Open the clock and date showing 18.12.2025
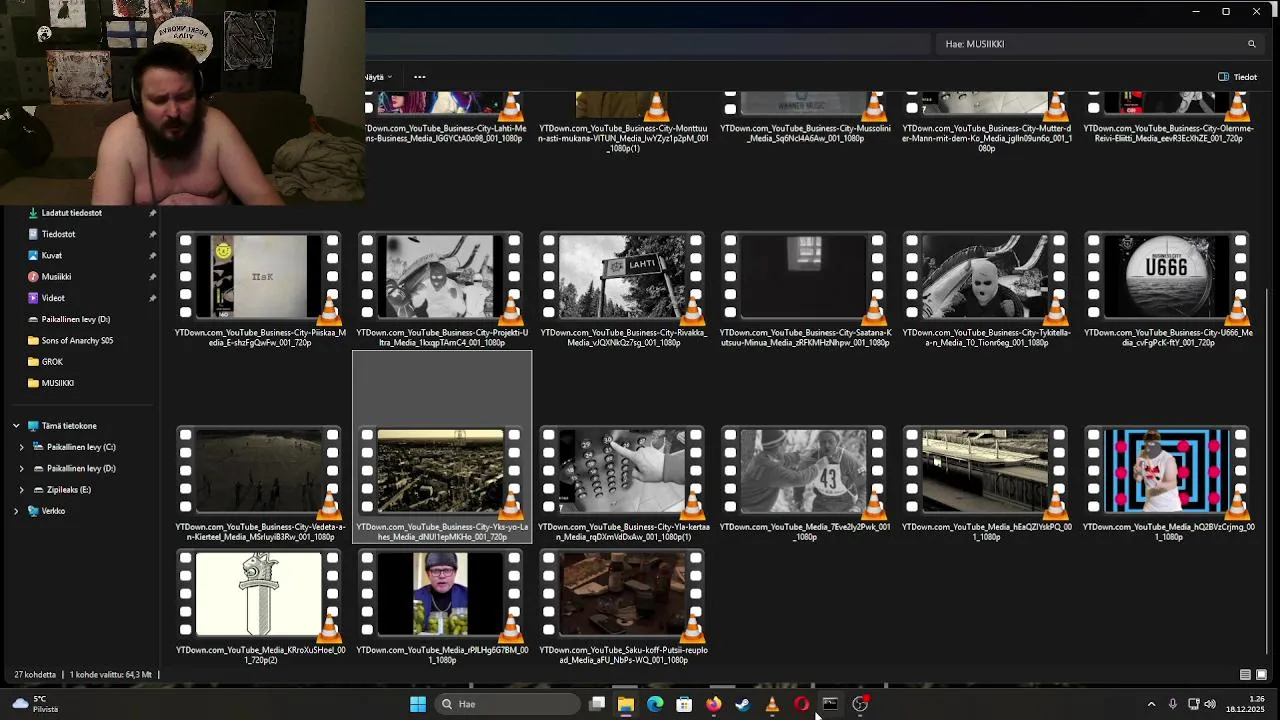 click(x=1245, y=704)
